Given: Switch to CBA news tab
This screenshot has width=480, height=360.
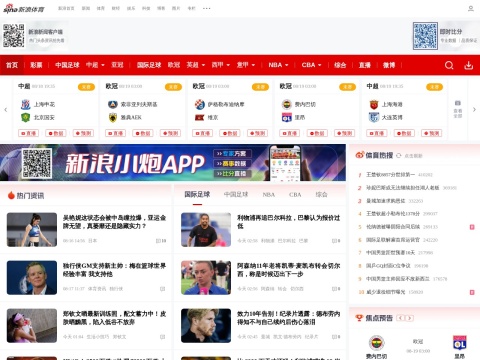Looking at the screenshot, I should [295, 194].
